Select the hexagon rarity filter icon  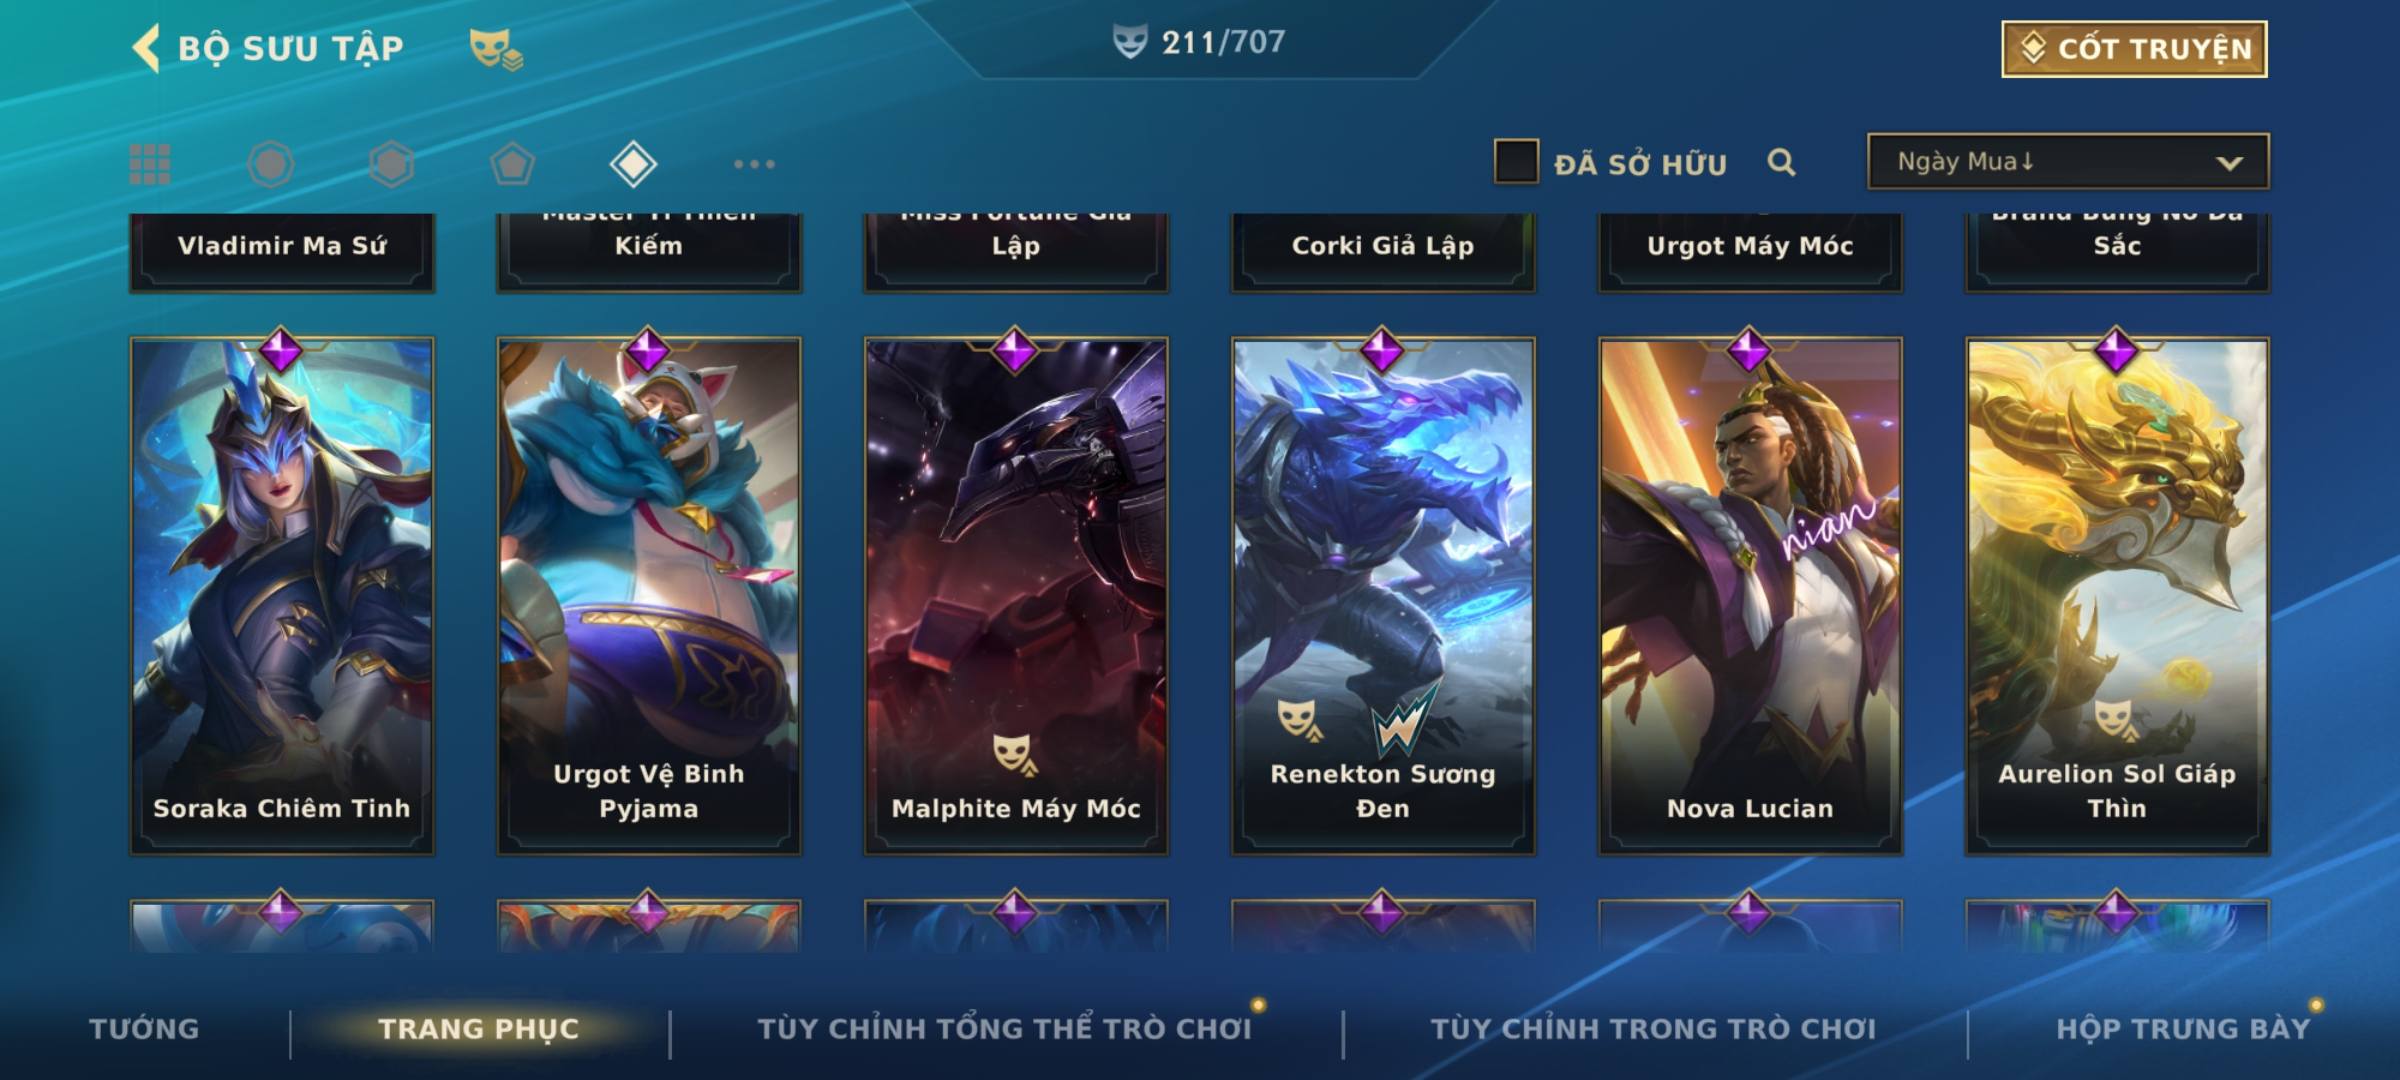[391, 164]
